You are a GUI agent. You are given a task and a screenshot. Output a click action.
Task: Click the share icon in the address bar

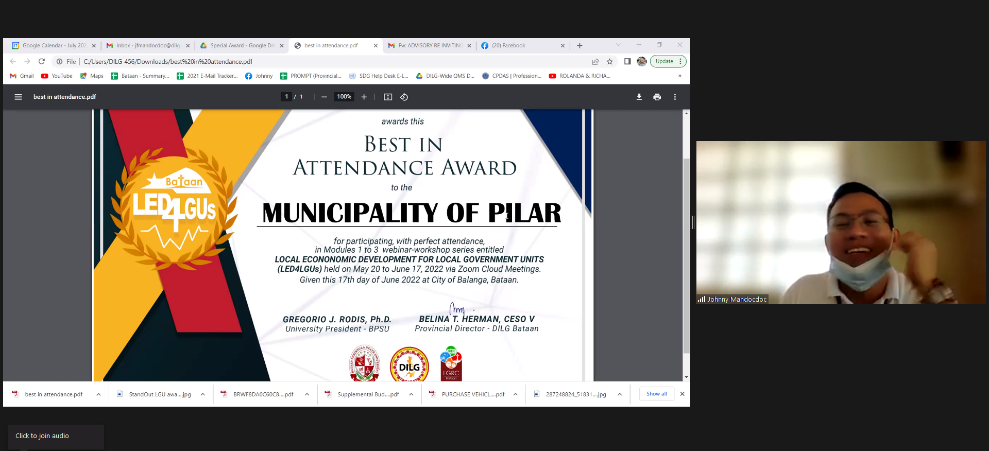tap(595, 61)
